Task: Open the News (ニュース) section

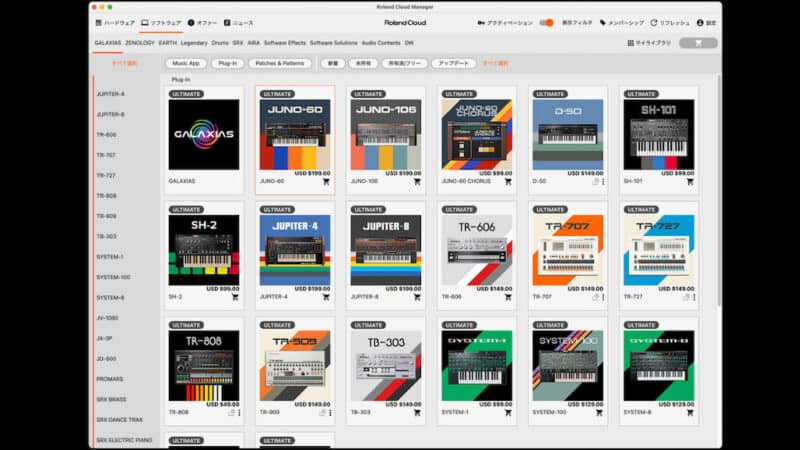Action: pos(239,23)
